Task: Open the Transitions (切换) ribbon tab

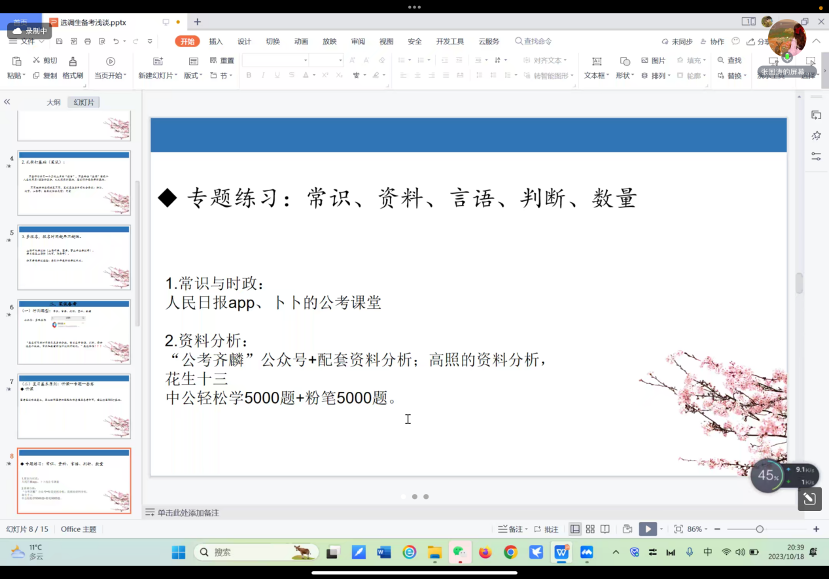Action: tap(273, 41)
